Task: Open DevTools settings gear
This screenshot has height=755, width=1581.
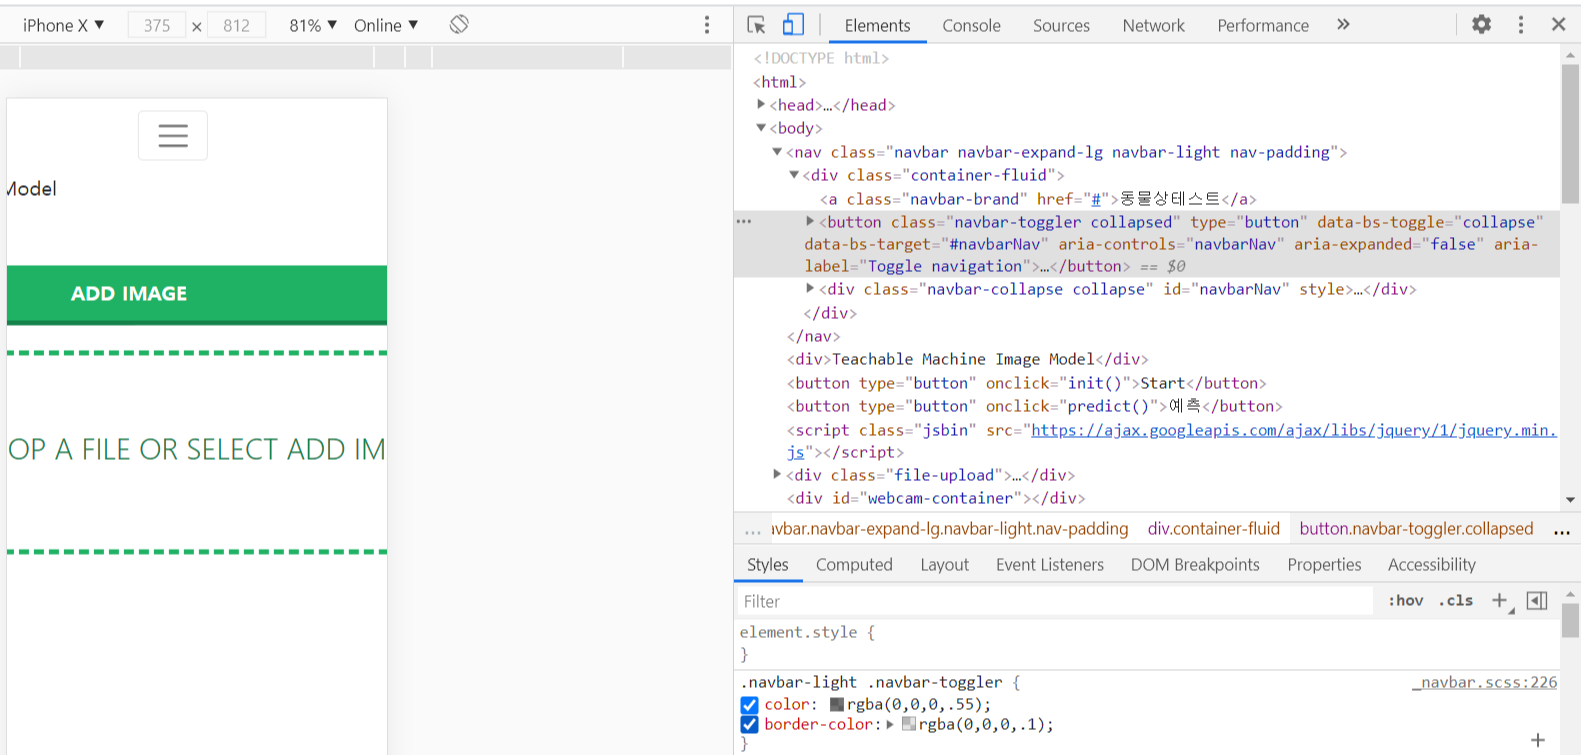Action: click(x=1481, y=25)
